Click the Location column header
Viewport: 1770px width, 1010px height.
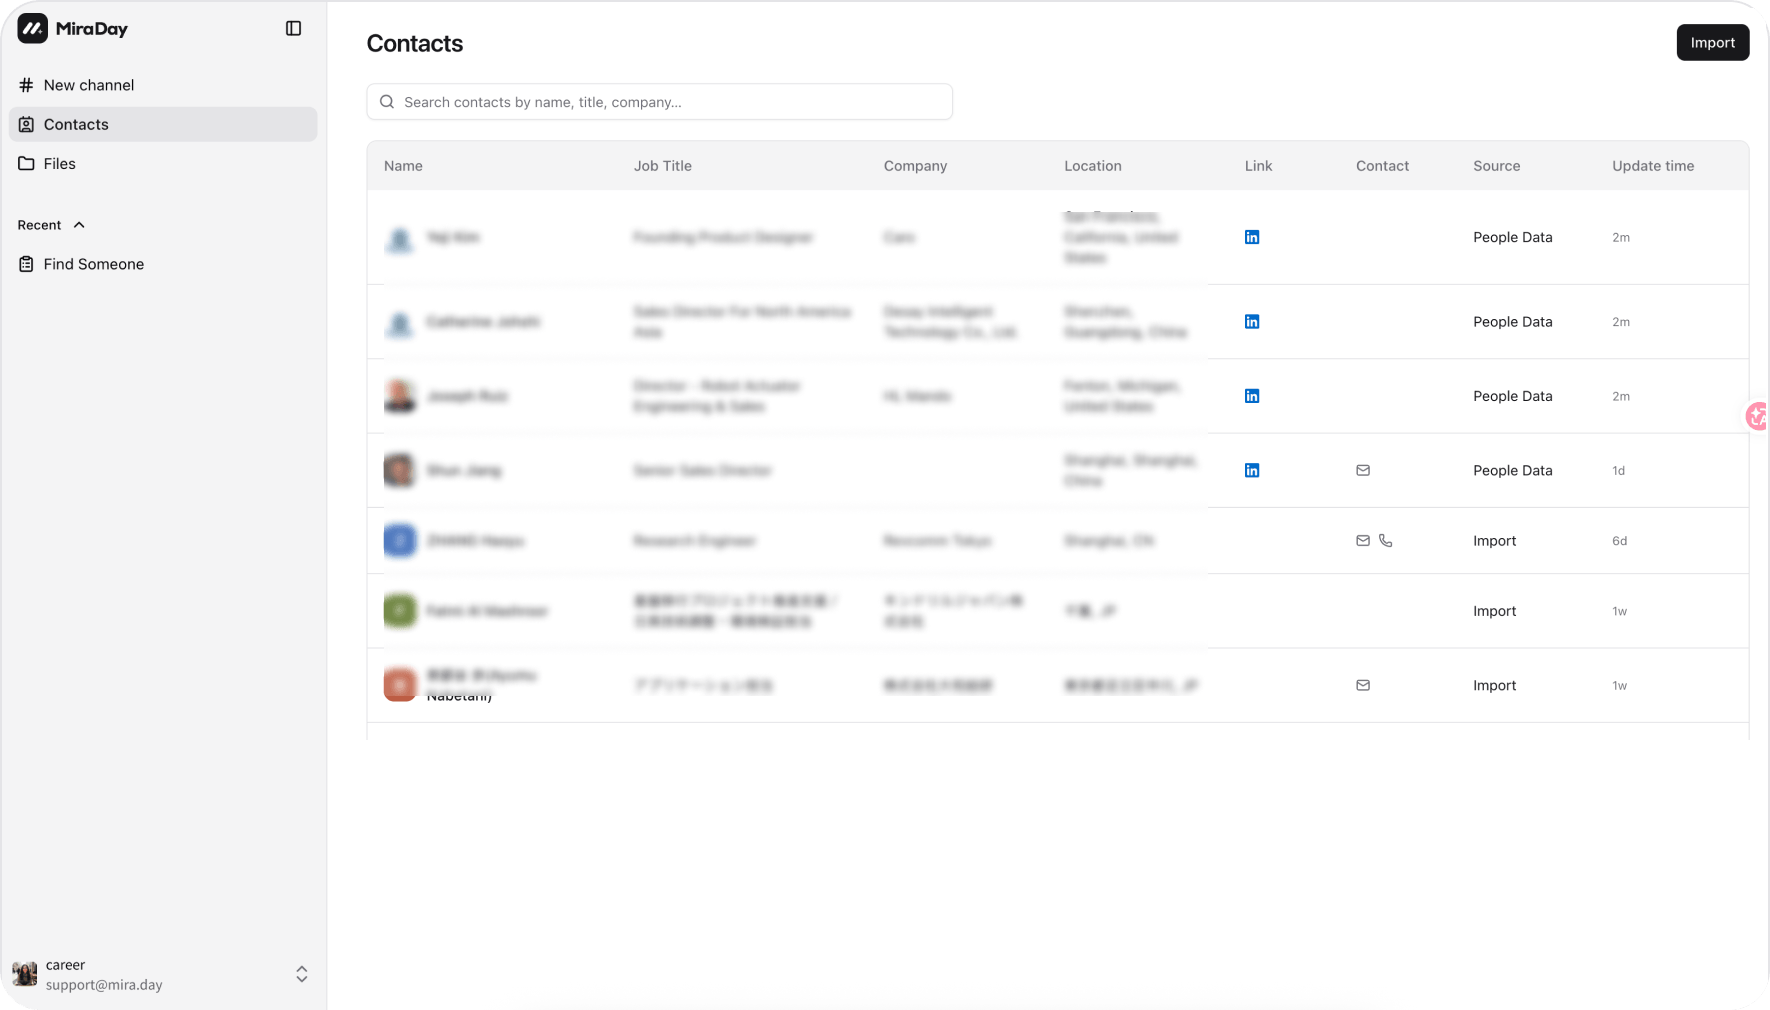tap(1092, 166)
